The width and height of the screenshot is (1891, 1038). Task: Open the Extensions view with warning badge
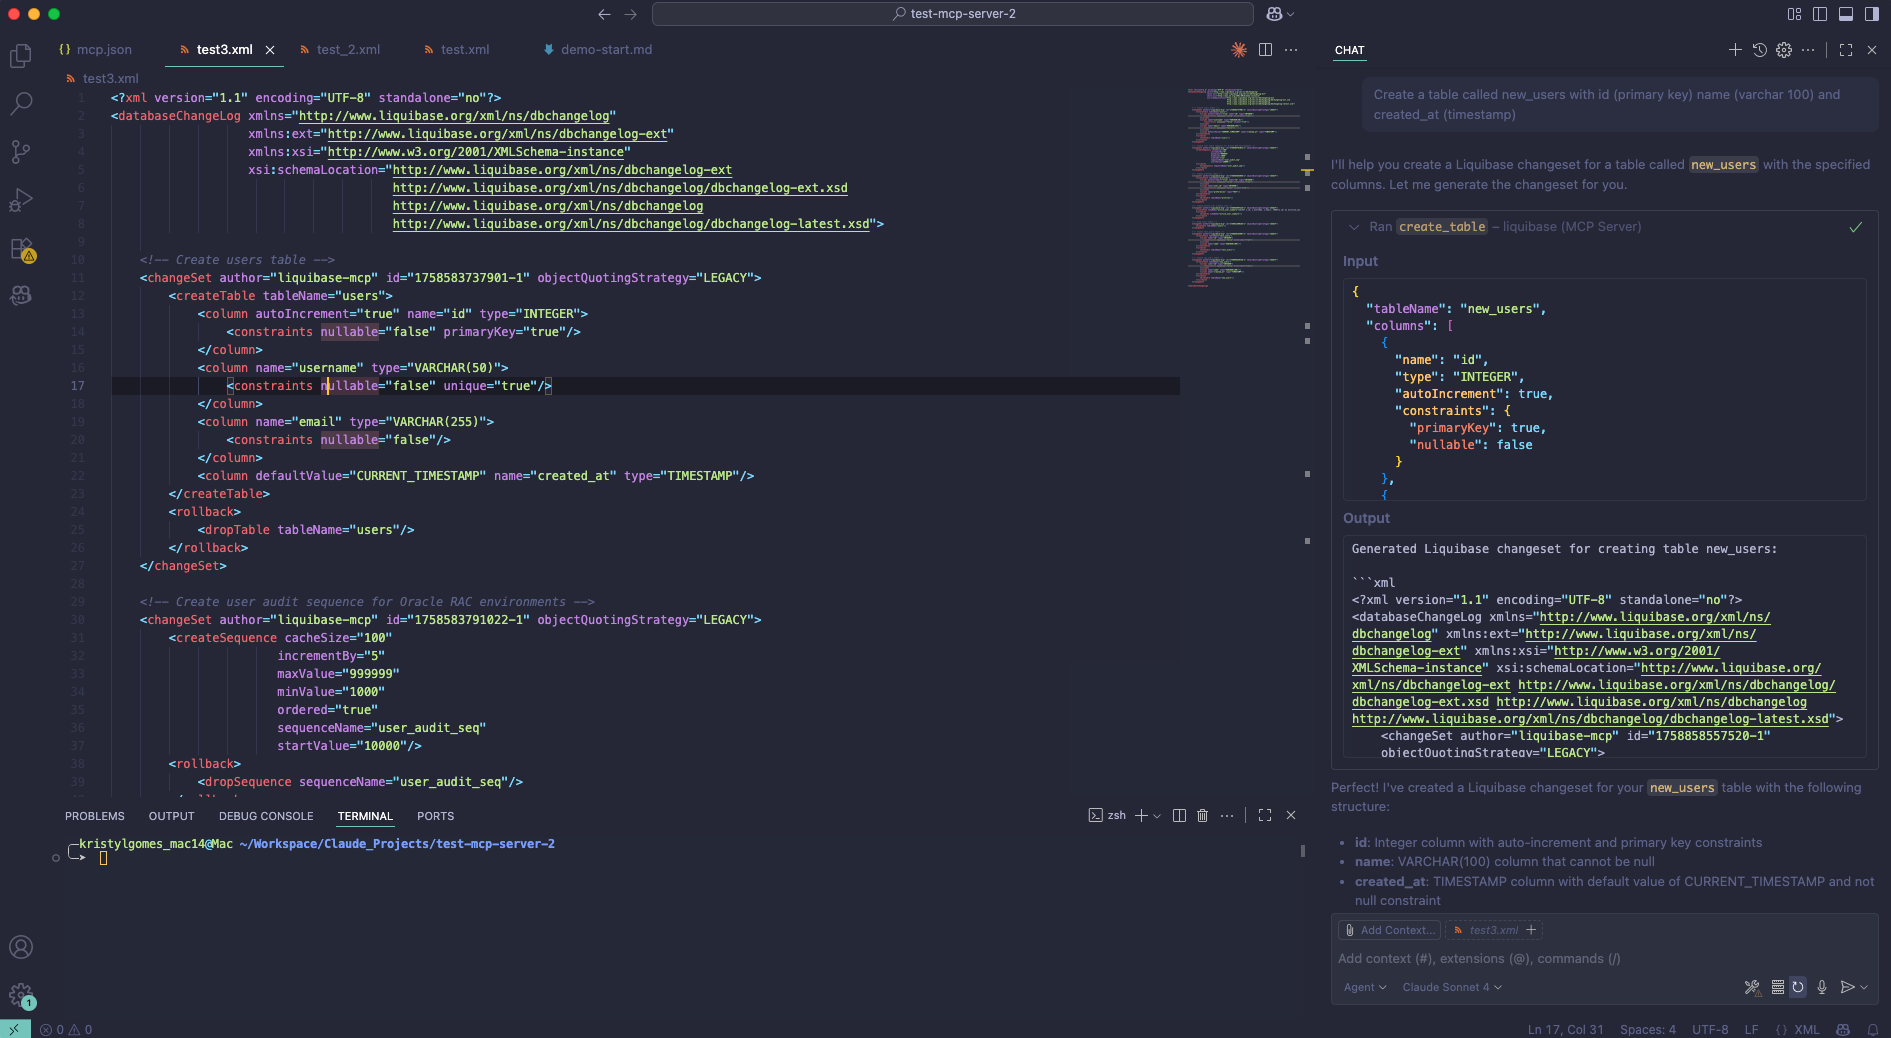coord(21,248)
